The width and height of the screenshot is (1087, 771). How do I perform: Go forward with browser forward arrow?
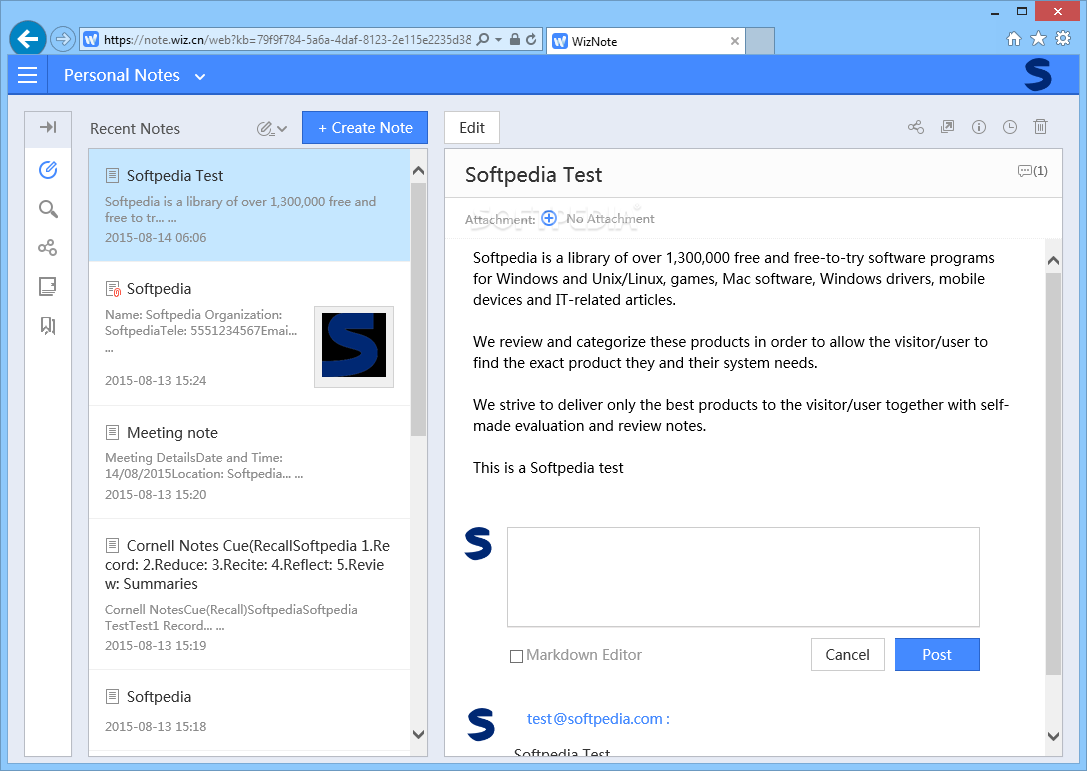63,39
